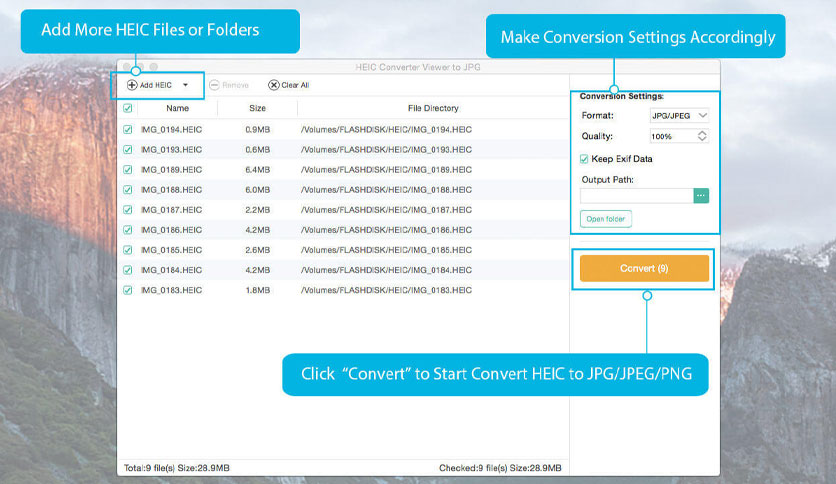This screenshot has width=836, height=484.
Task: Click path /Volumes/FLASHDISK/HEIC/IMG_0194.HEIC
Action: coord(386,130)
